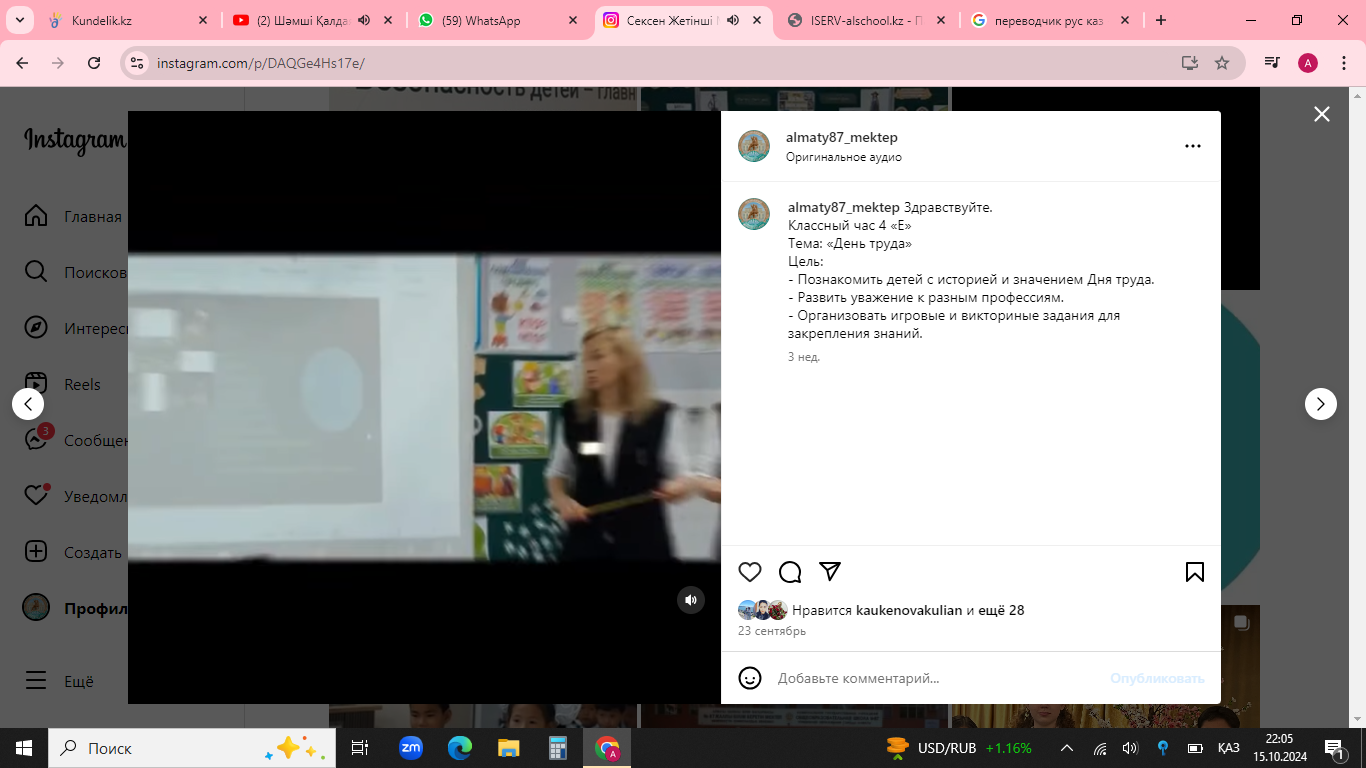Image resolution: width=1366 pixels, height=768 pixels.
Task: Click the Опубликовать button
Action: (1157, 678)
